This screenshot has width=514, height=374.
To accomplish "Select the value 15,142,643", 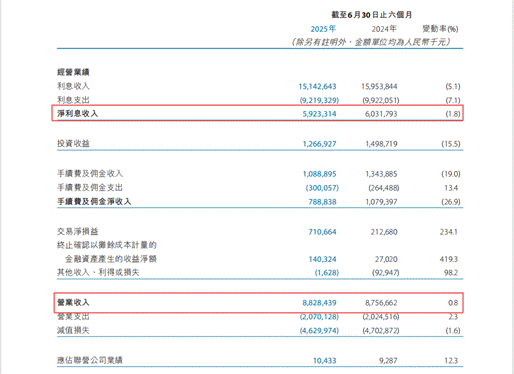I will click(317, 87).
